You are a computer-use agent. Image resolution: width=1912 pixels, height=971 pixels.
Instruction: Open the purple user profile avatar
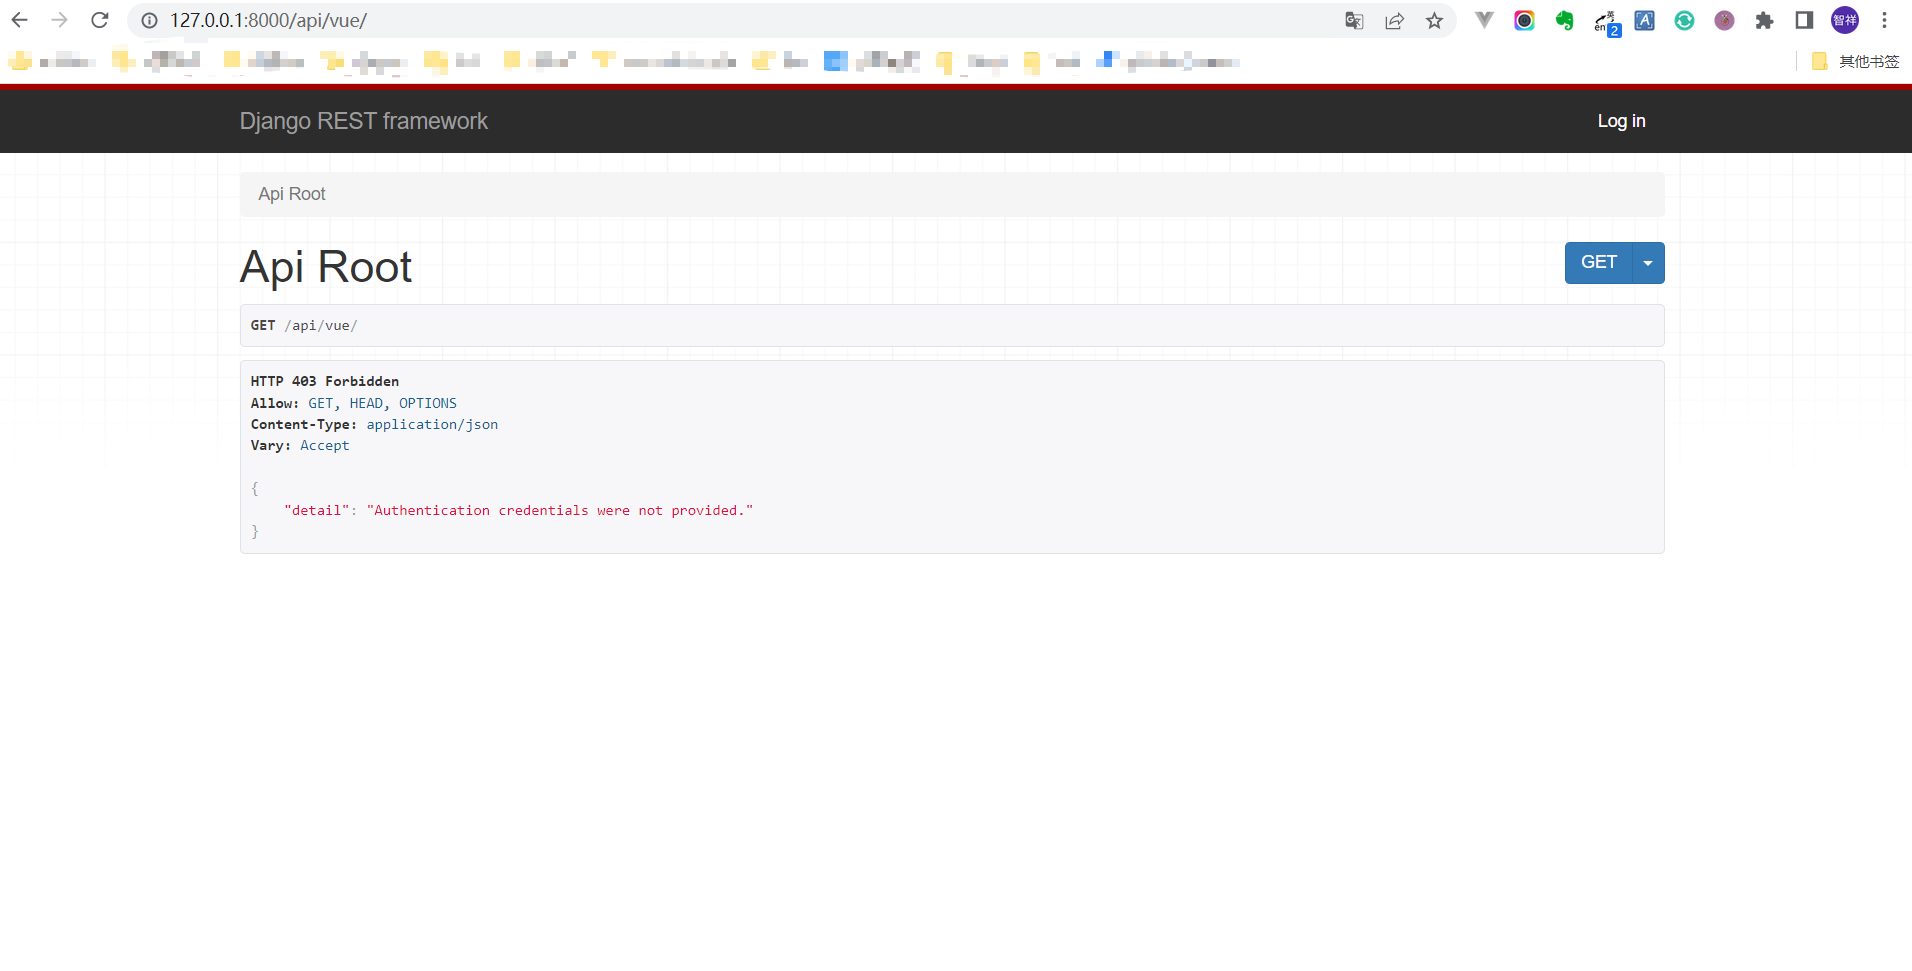coord(1844,20)
